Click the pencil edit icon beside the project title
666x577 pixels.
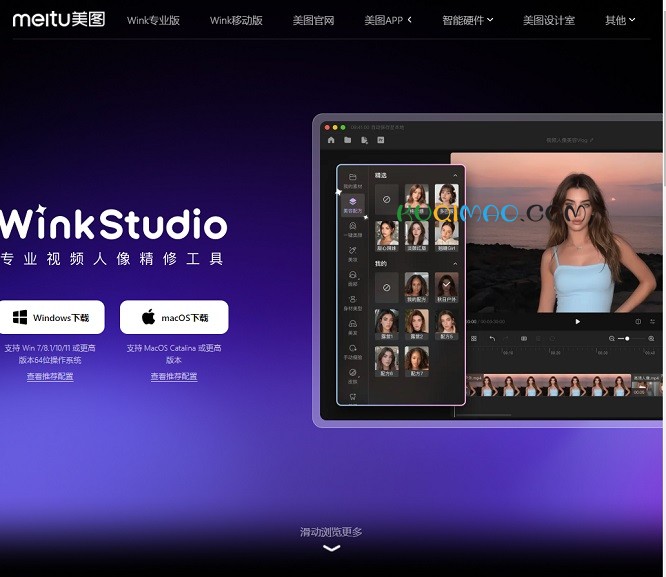pos(592,140)
